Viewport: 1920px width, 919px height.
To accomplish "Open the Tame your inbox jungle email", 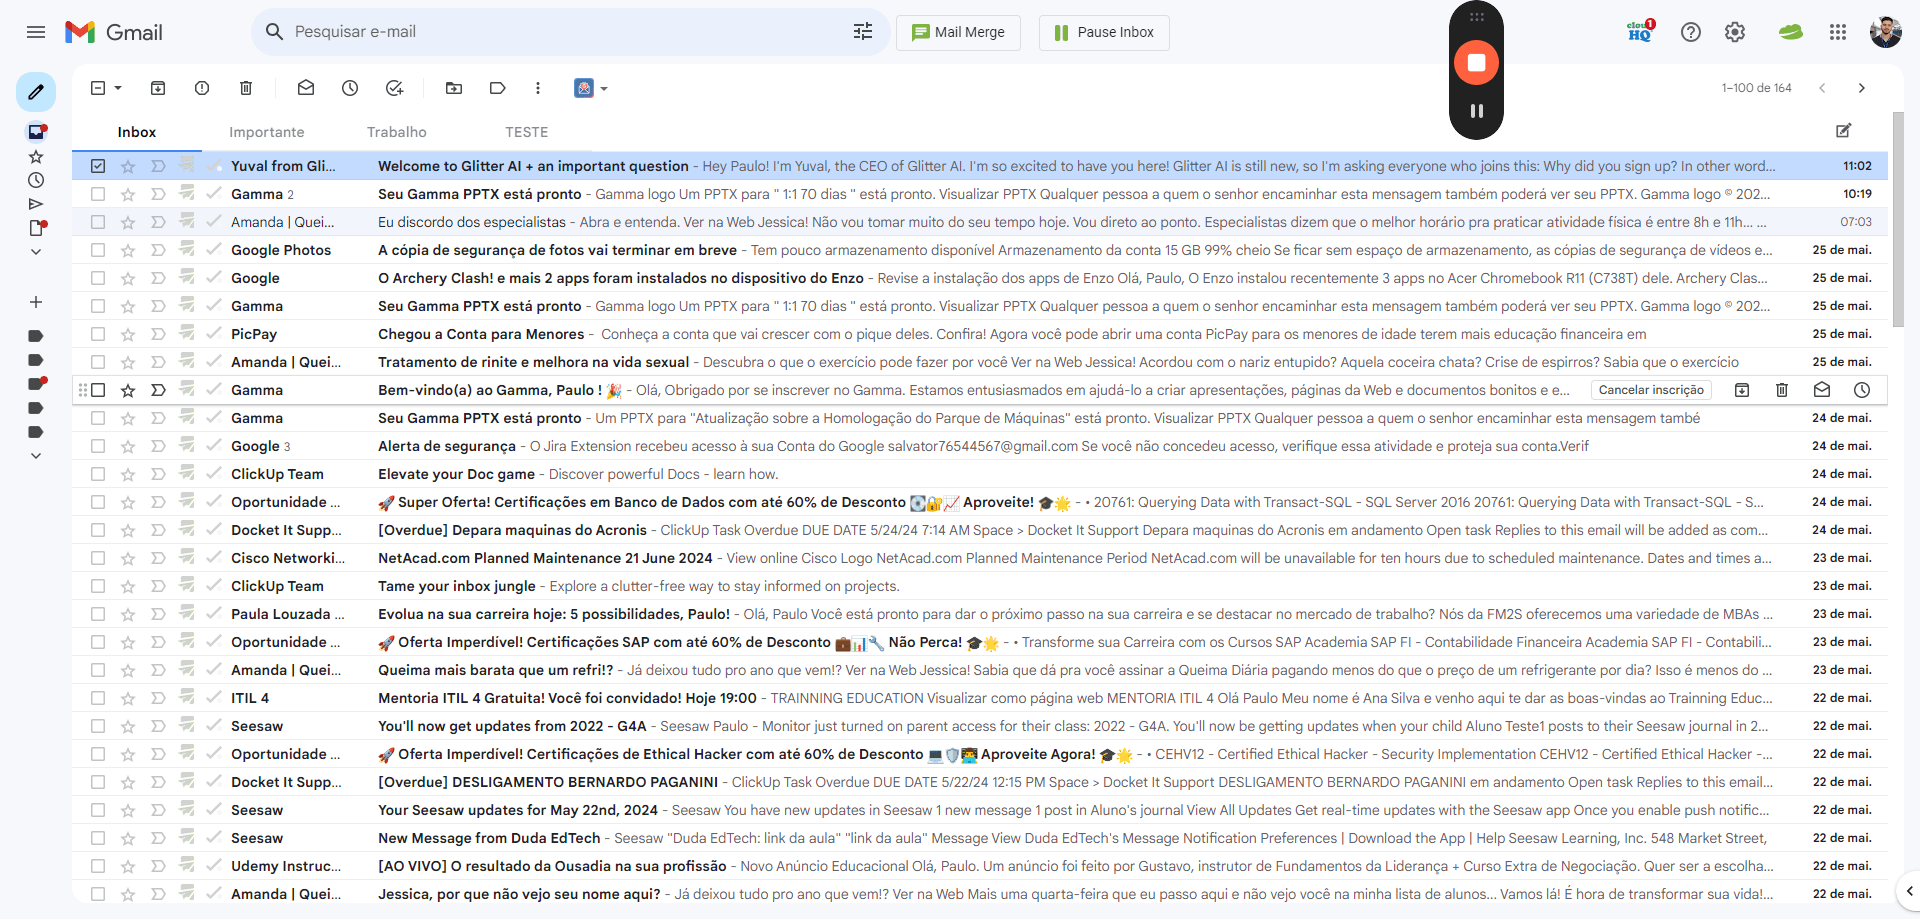I will click(x=980, y=586).
